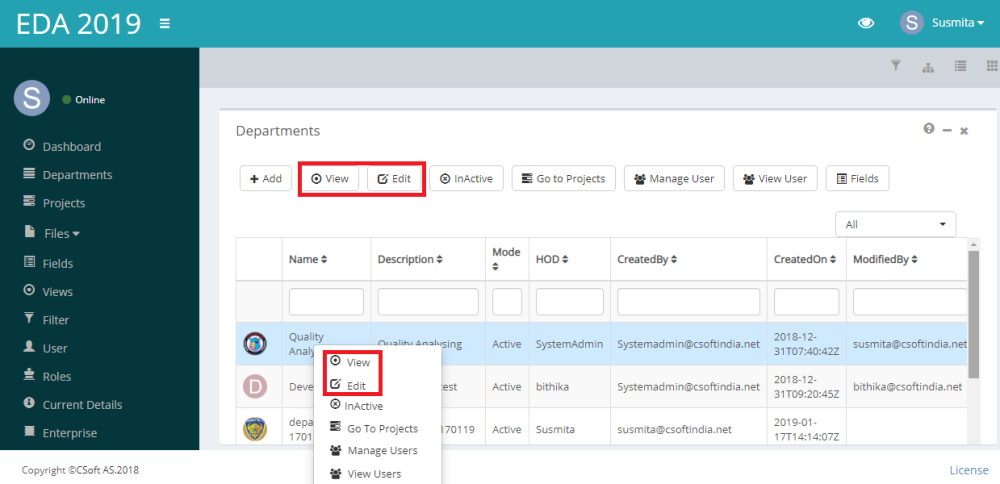
Task: Sort by the CreatedOn column
Action: pyautogui.click(x=805, y=260)
